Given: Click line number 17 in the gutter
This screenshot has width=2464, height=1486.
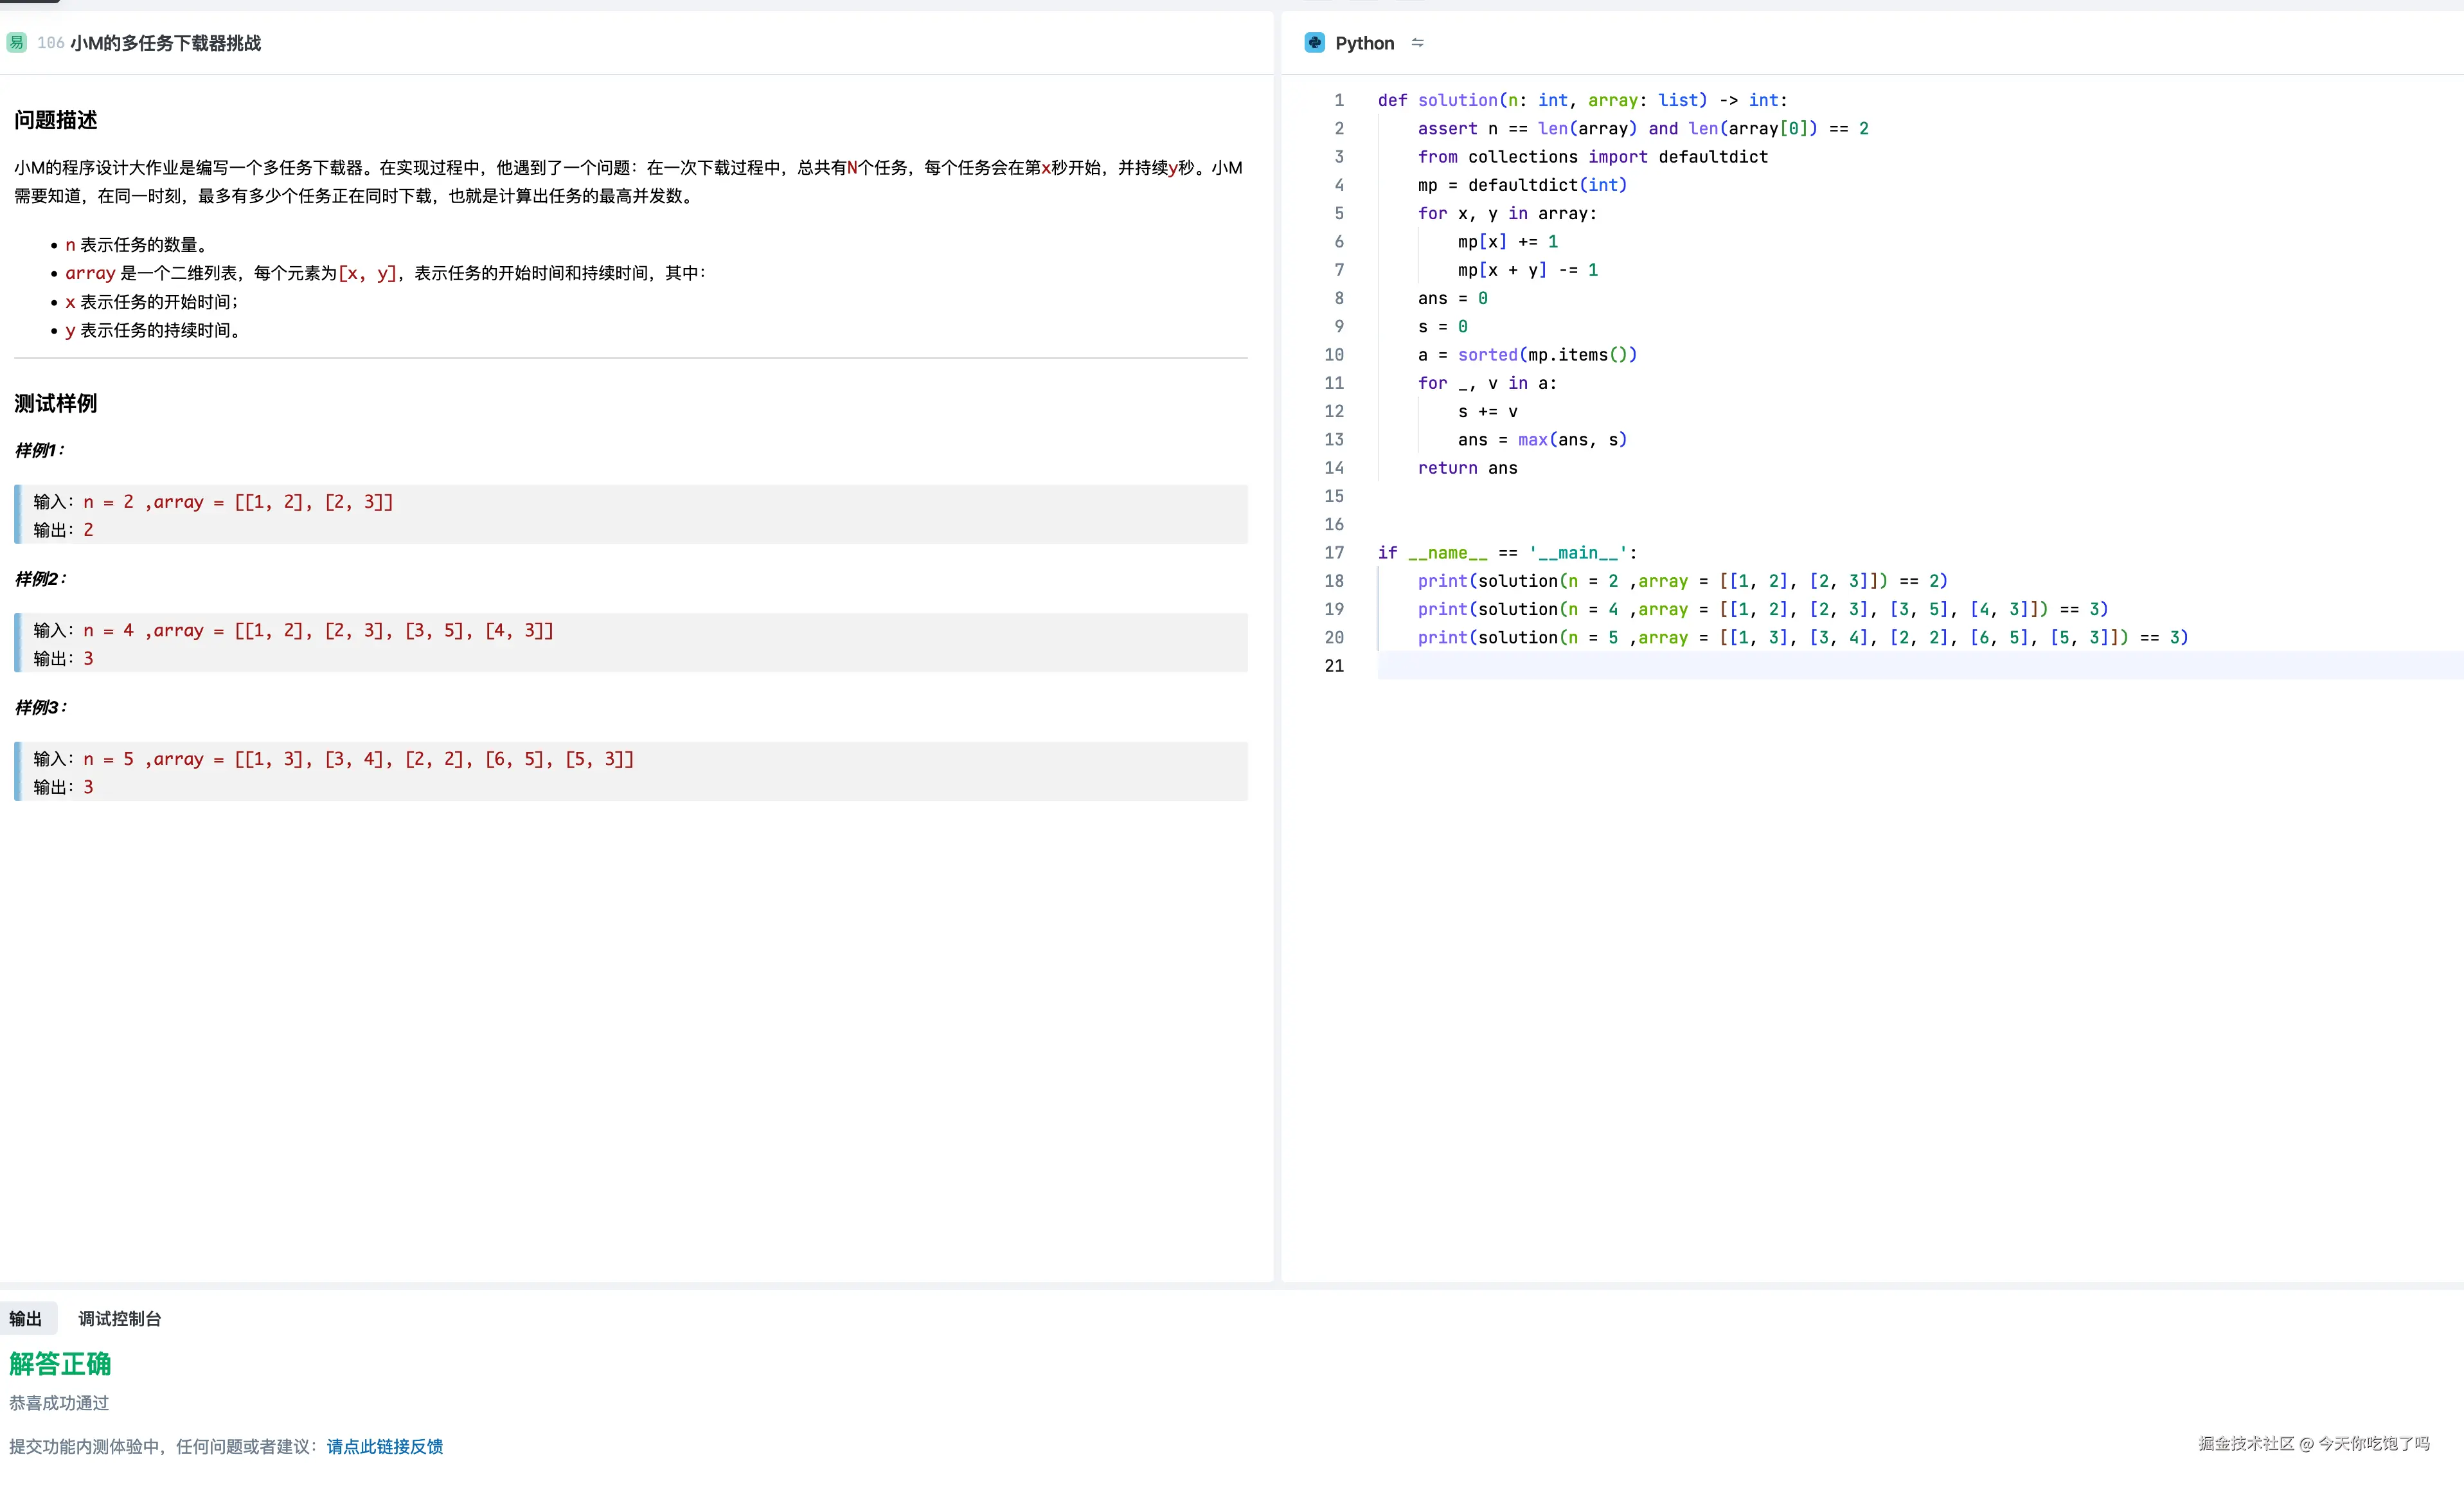Looking at the screenshot, I should coord(1334,552).
